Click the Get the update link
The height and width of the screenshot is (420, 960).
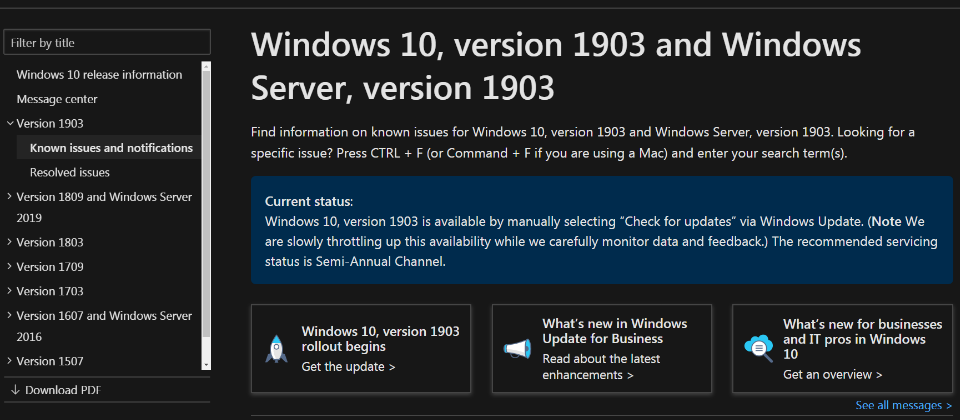pos(348,367)
